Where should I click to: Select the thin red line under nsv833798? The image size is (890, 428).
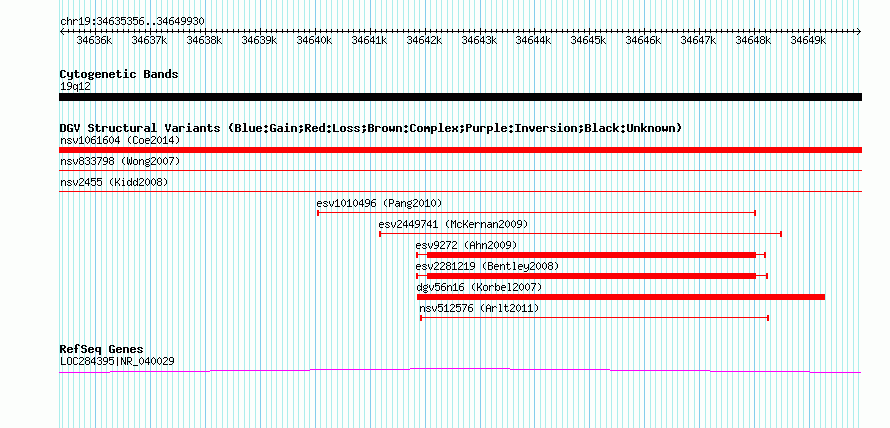coord(460,170)
